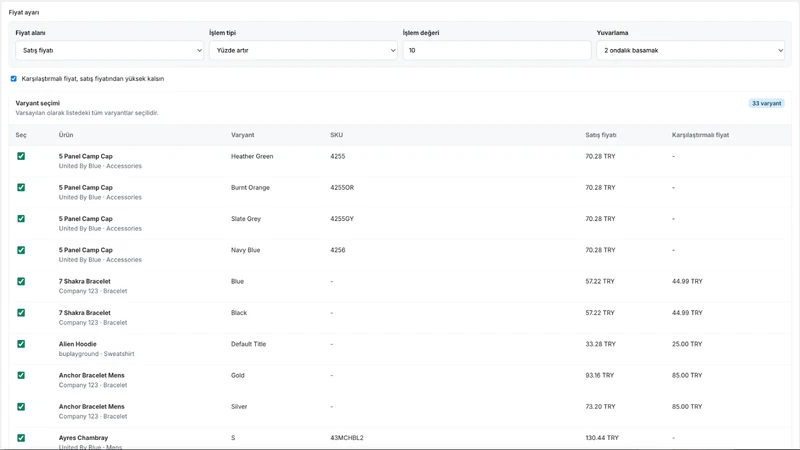This screenshot has width=800, height=450.
Task: Click the Fiyat ayarı heading
Action: pyautogui.click(x=23, y=12)
